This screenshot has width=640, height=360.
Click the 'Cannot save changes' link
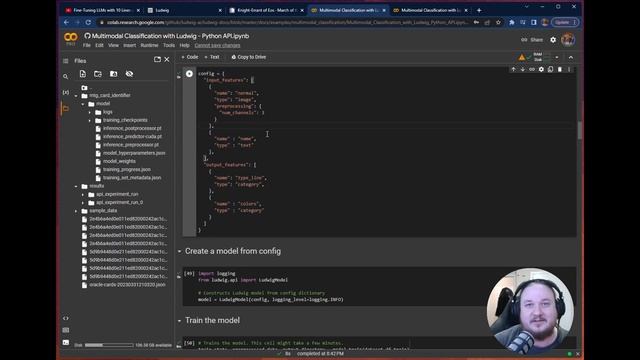click(217, 45)
